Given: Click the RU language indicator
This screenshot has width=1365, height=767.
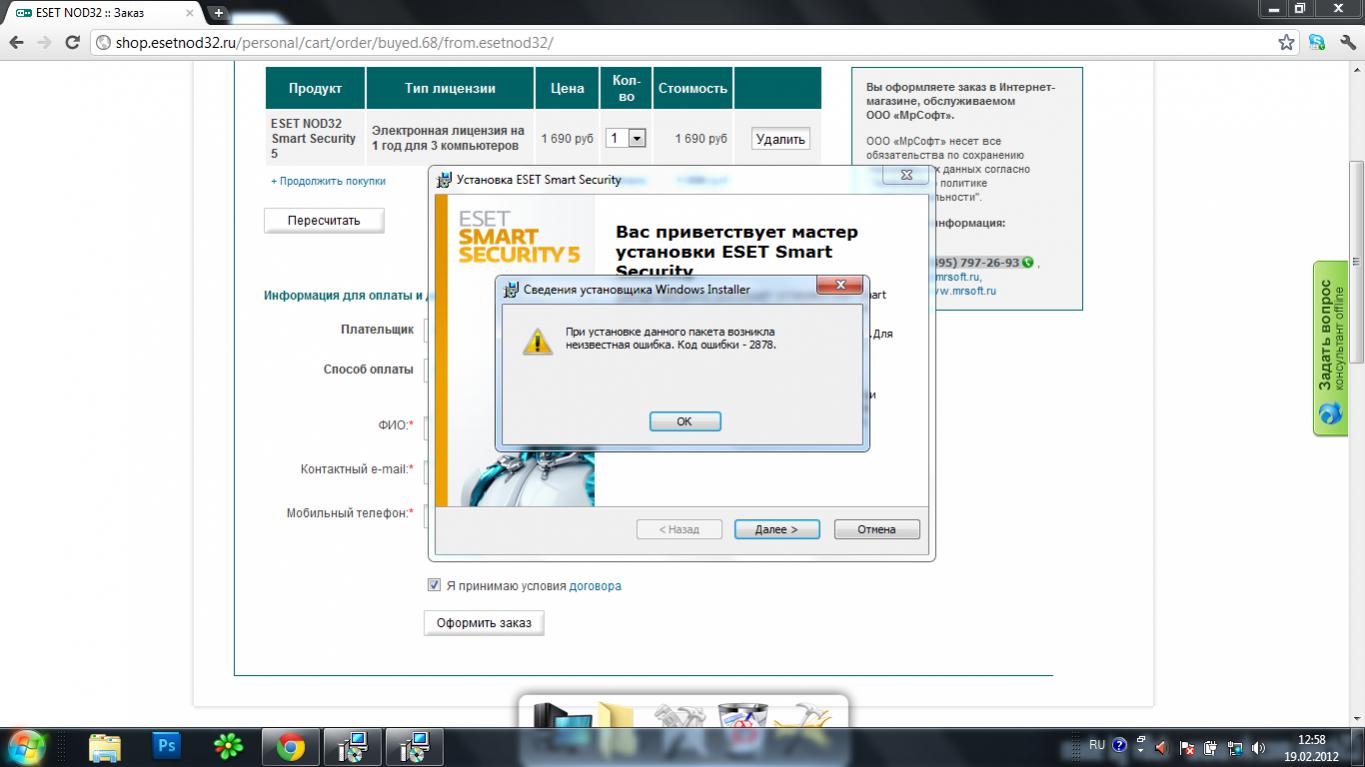Looking at the screenshot, I should (x=1097, y=745).
